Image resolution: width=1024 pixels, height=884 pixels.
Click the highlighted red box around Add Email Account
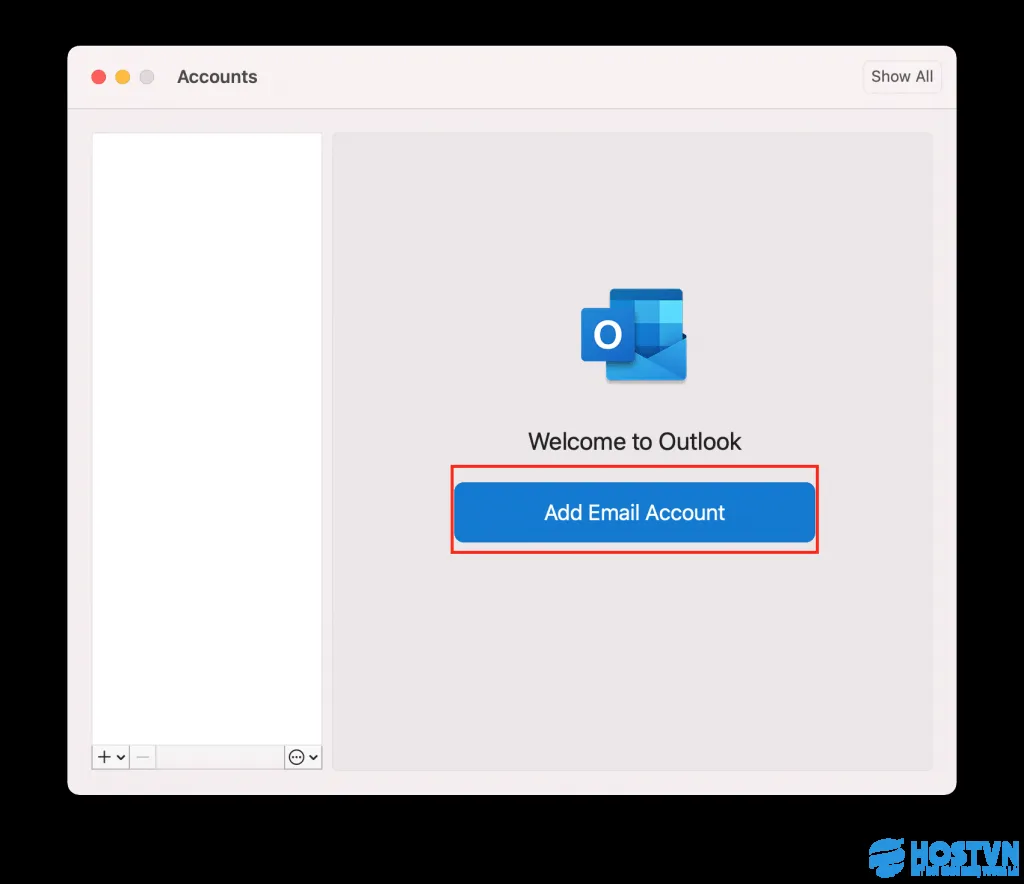634,466
